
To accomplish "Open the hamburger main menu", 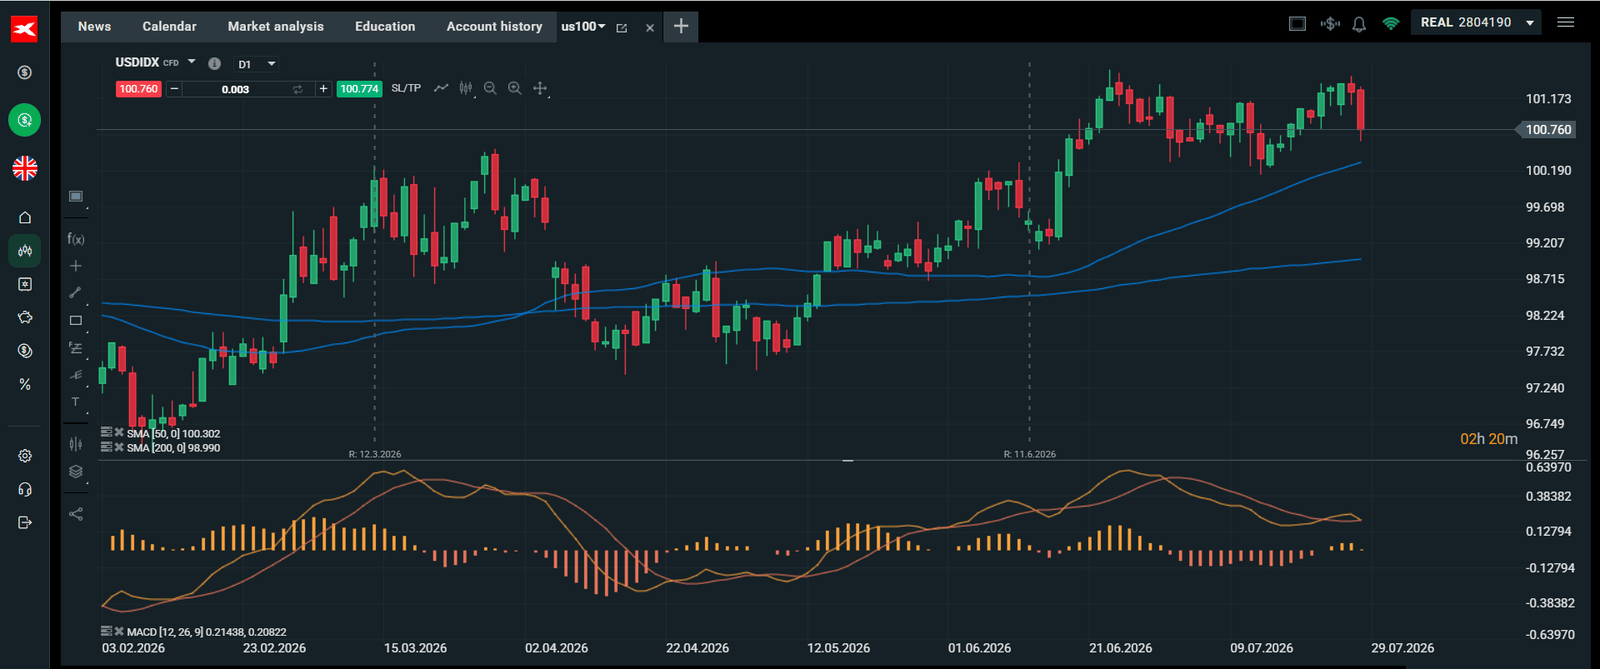I will tap(1566, 23).
